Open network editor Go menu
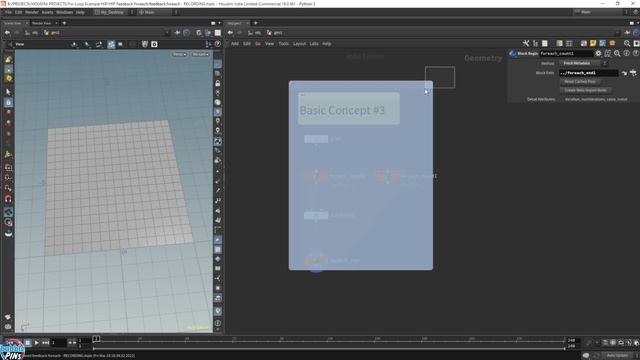Screen dimensions: 640x360 click(x=258, y=44)
